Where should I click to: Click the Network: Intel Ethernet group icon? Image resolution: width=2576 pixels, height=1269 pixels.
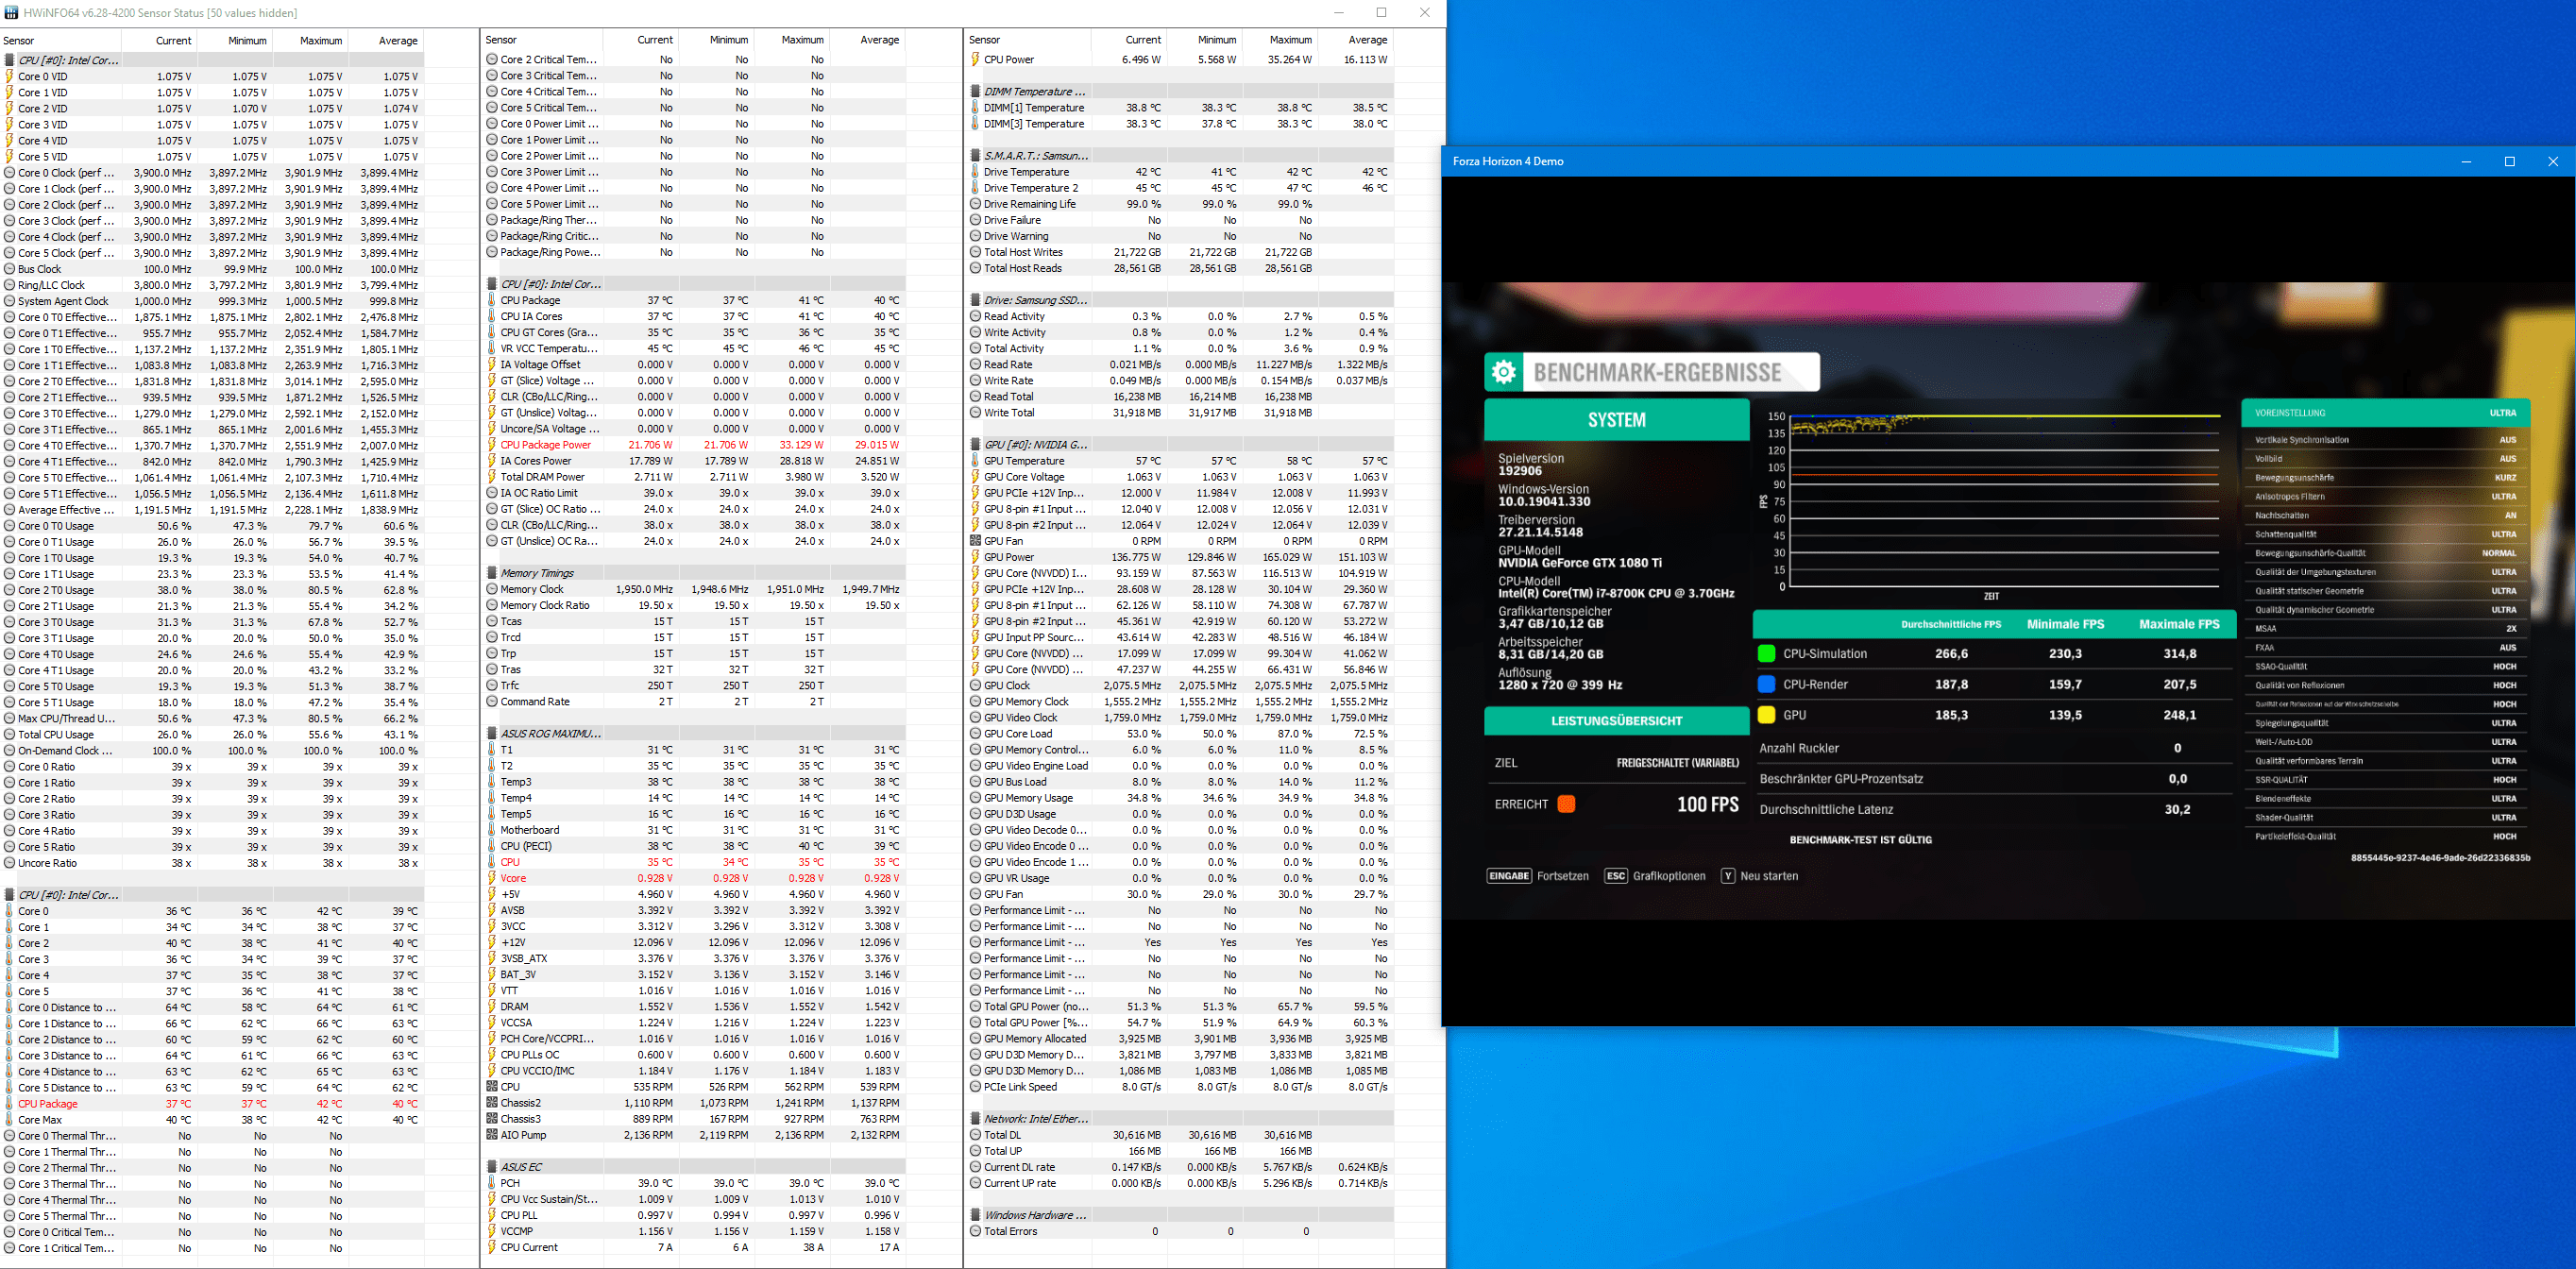[x=975, y=1119]
